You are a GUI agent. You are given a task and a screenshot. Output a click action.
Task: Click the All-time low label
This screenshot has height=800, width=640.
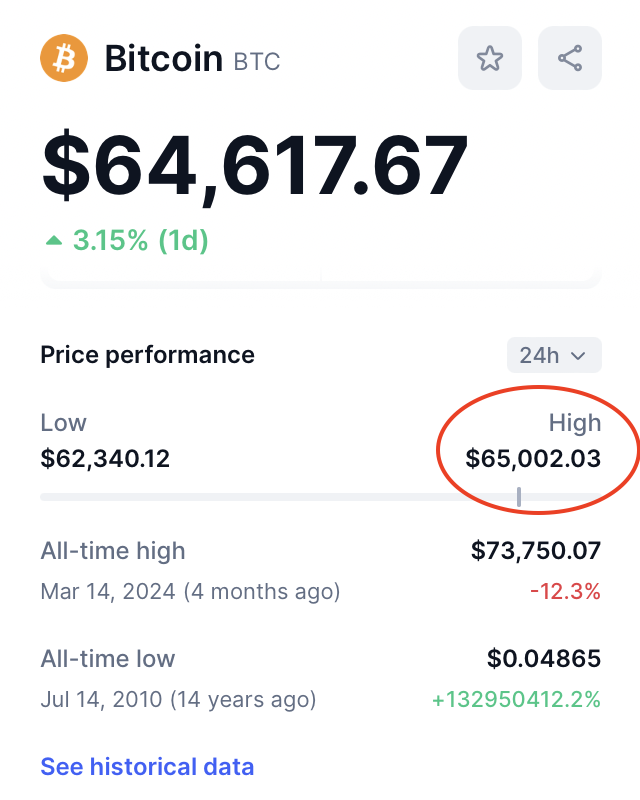[x=107, y=659]
